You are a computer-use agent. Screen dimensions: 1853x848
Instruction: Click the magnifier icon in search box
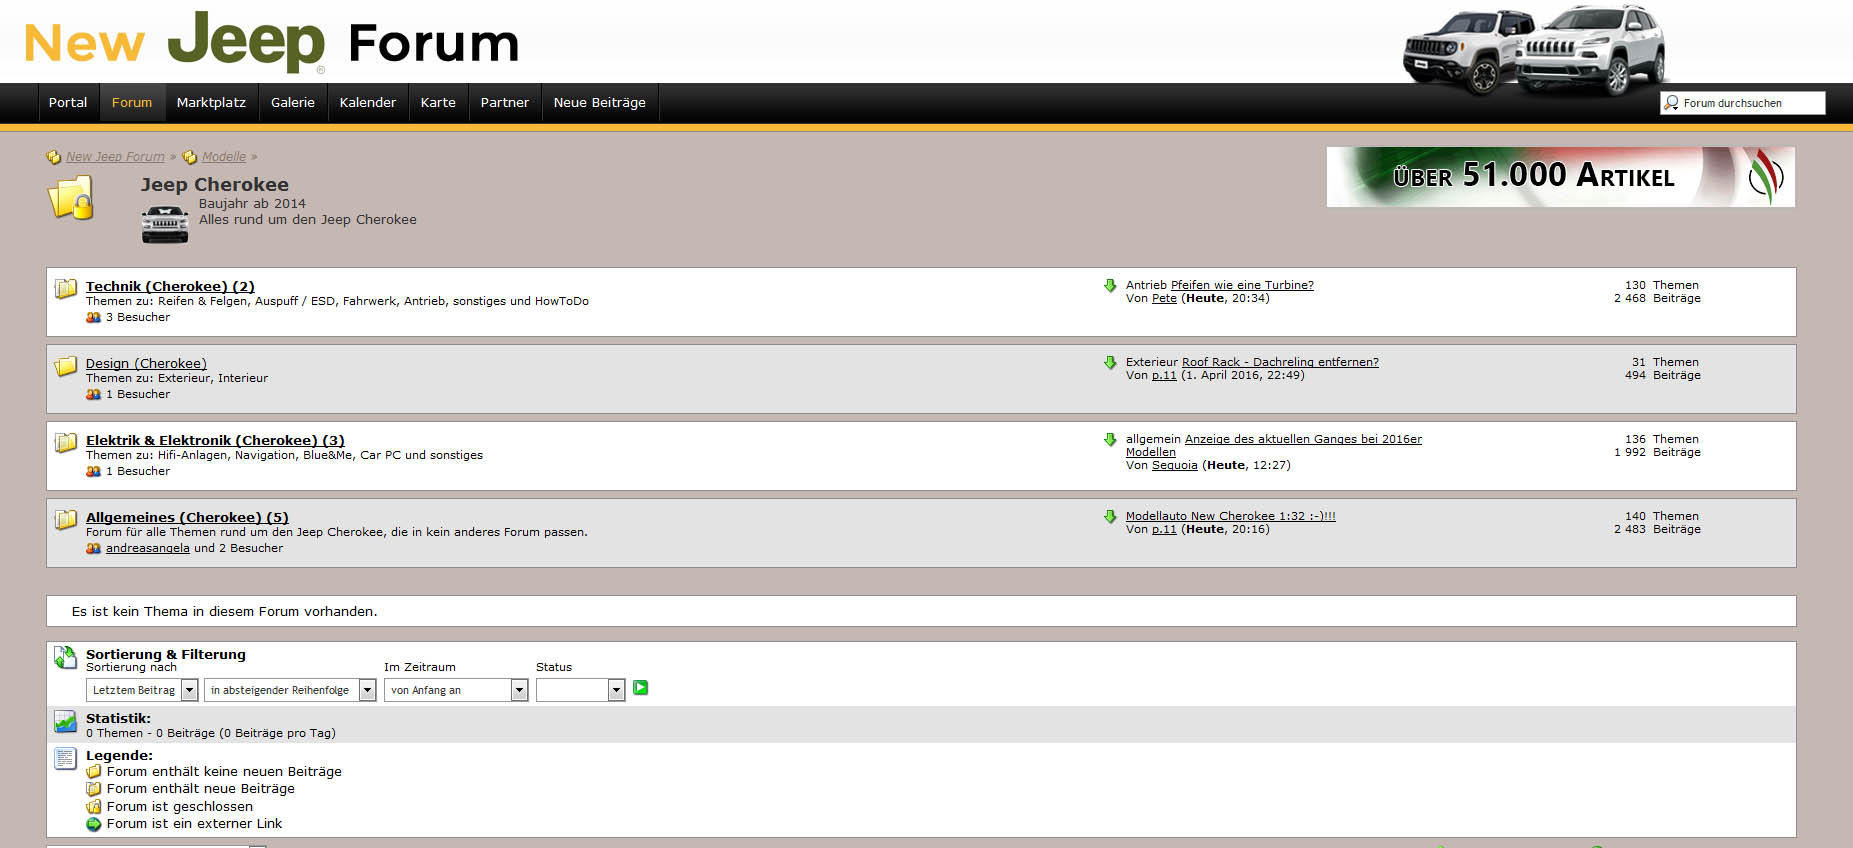tap(1671, 103)
